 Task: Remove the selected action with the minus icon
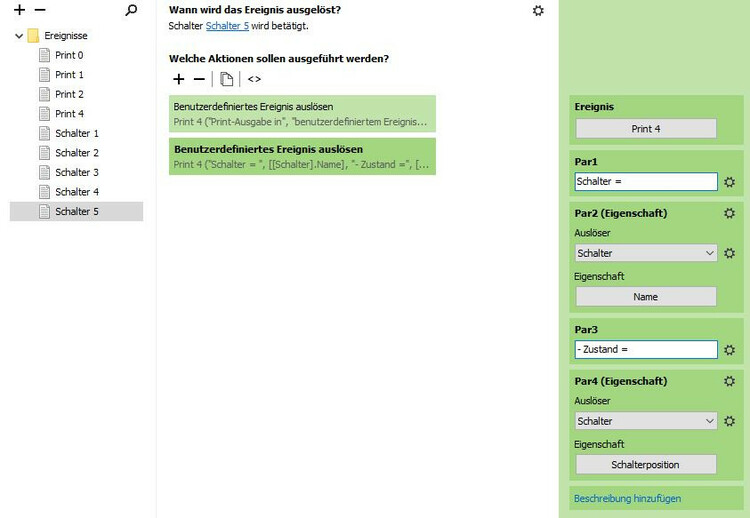[199, 79]
